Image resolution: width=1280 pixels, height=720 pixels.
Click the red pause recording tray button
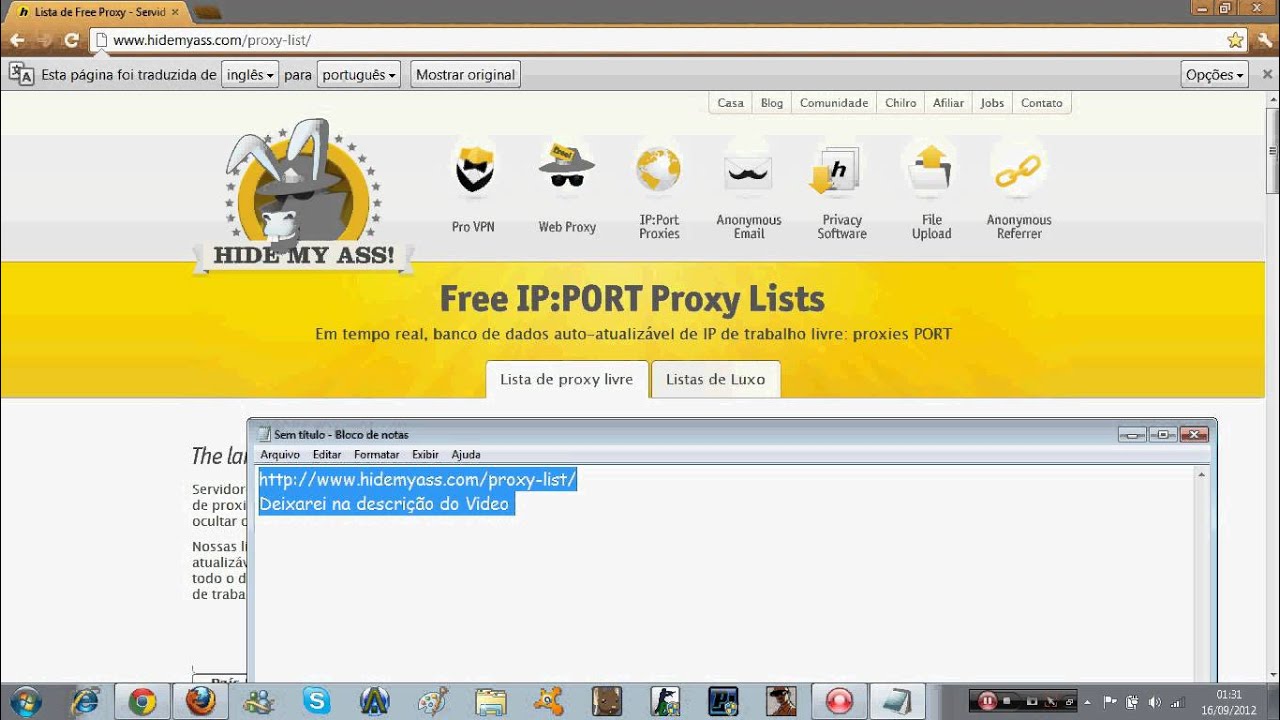point(987,701)
